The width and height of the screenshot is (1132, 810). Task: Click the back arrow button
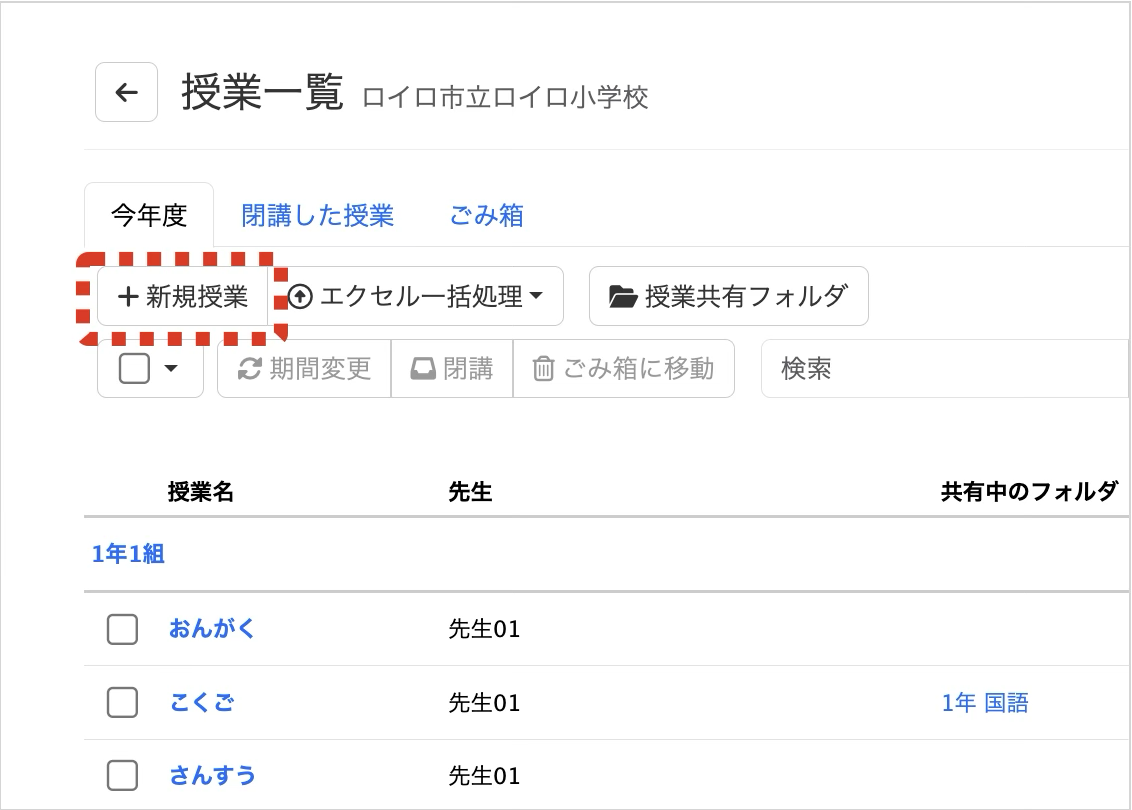(x=126, y=92)
